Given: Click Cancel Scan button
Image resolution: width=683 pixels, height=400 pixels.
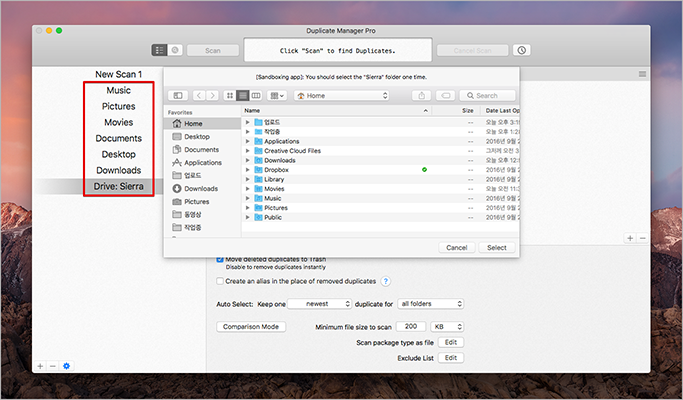Looking at the screenshot, I should (x=473, y=51).
